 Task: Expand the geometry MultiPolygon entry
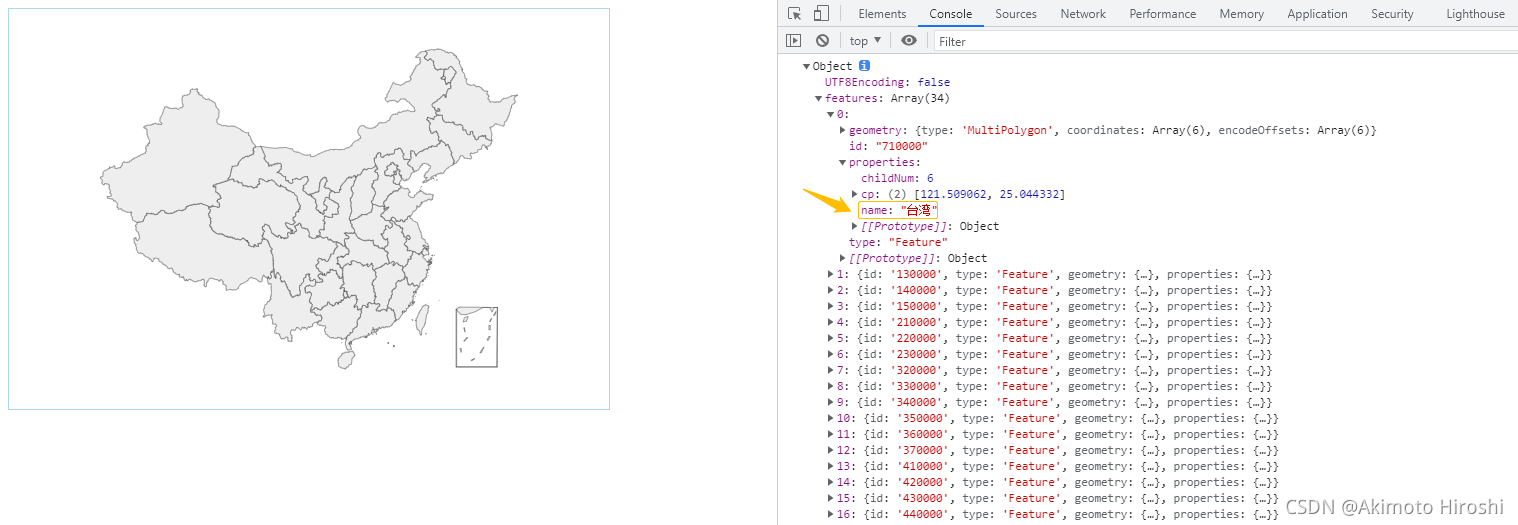pyautogui.click(x=843, y=130)
